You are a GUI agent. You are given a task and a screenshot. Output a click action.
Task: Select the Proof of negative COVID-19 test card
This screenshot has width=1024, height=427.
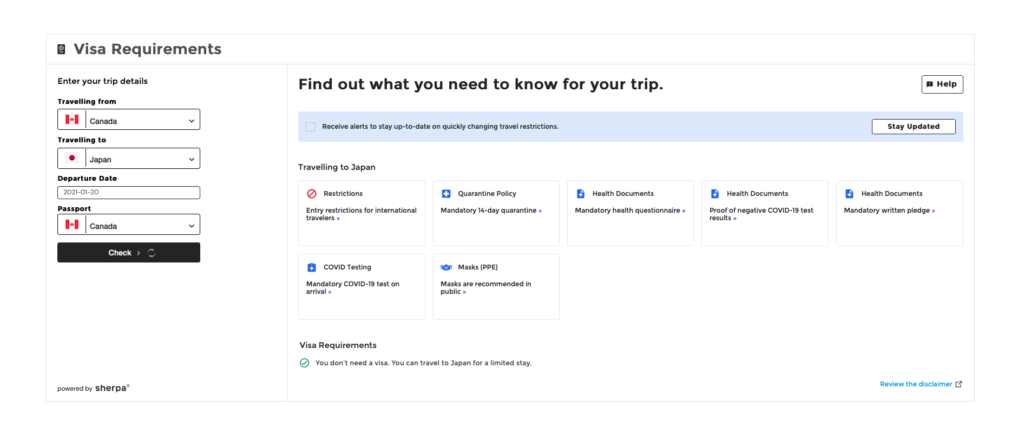765,213
